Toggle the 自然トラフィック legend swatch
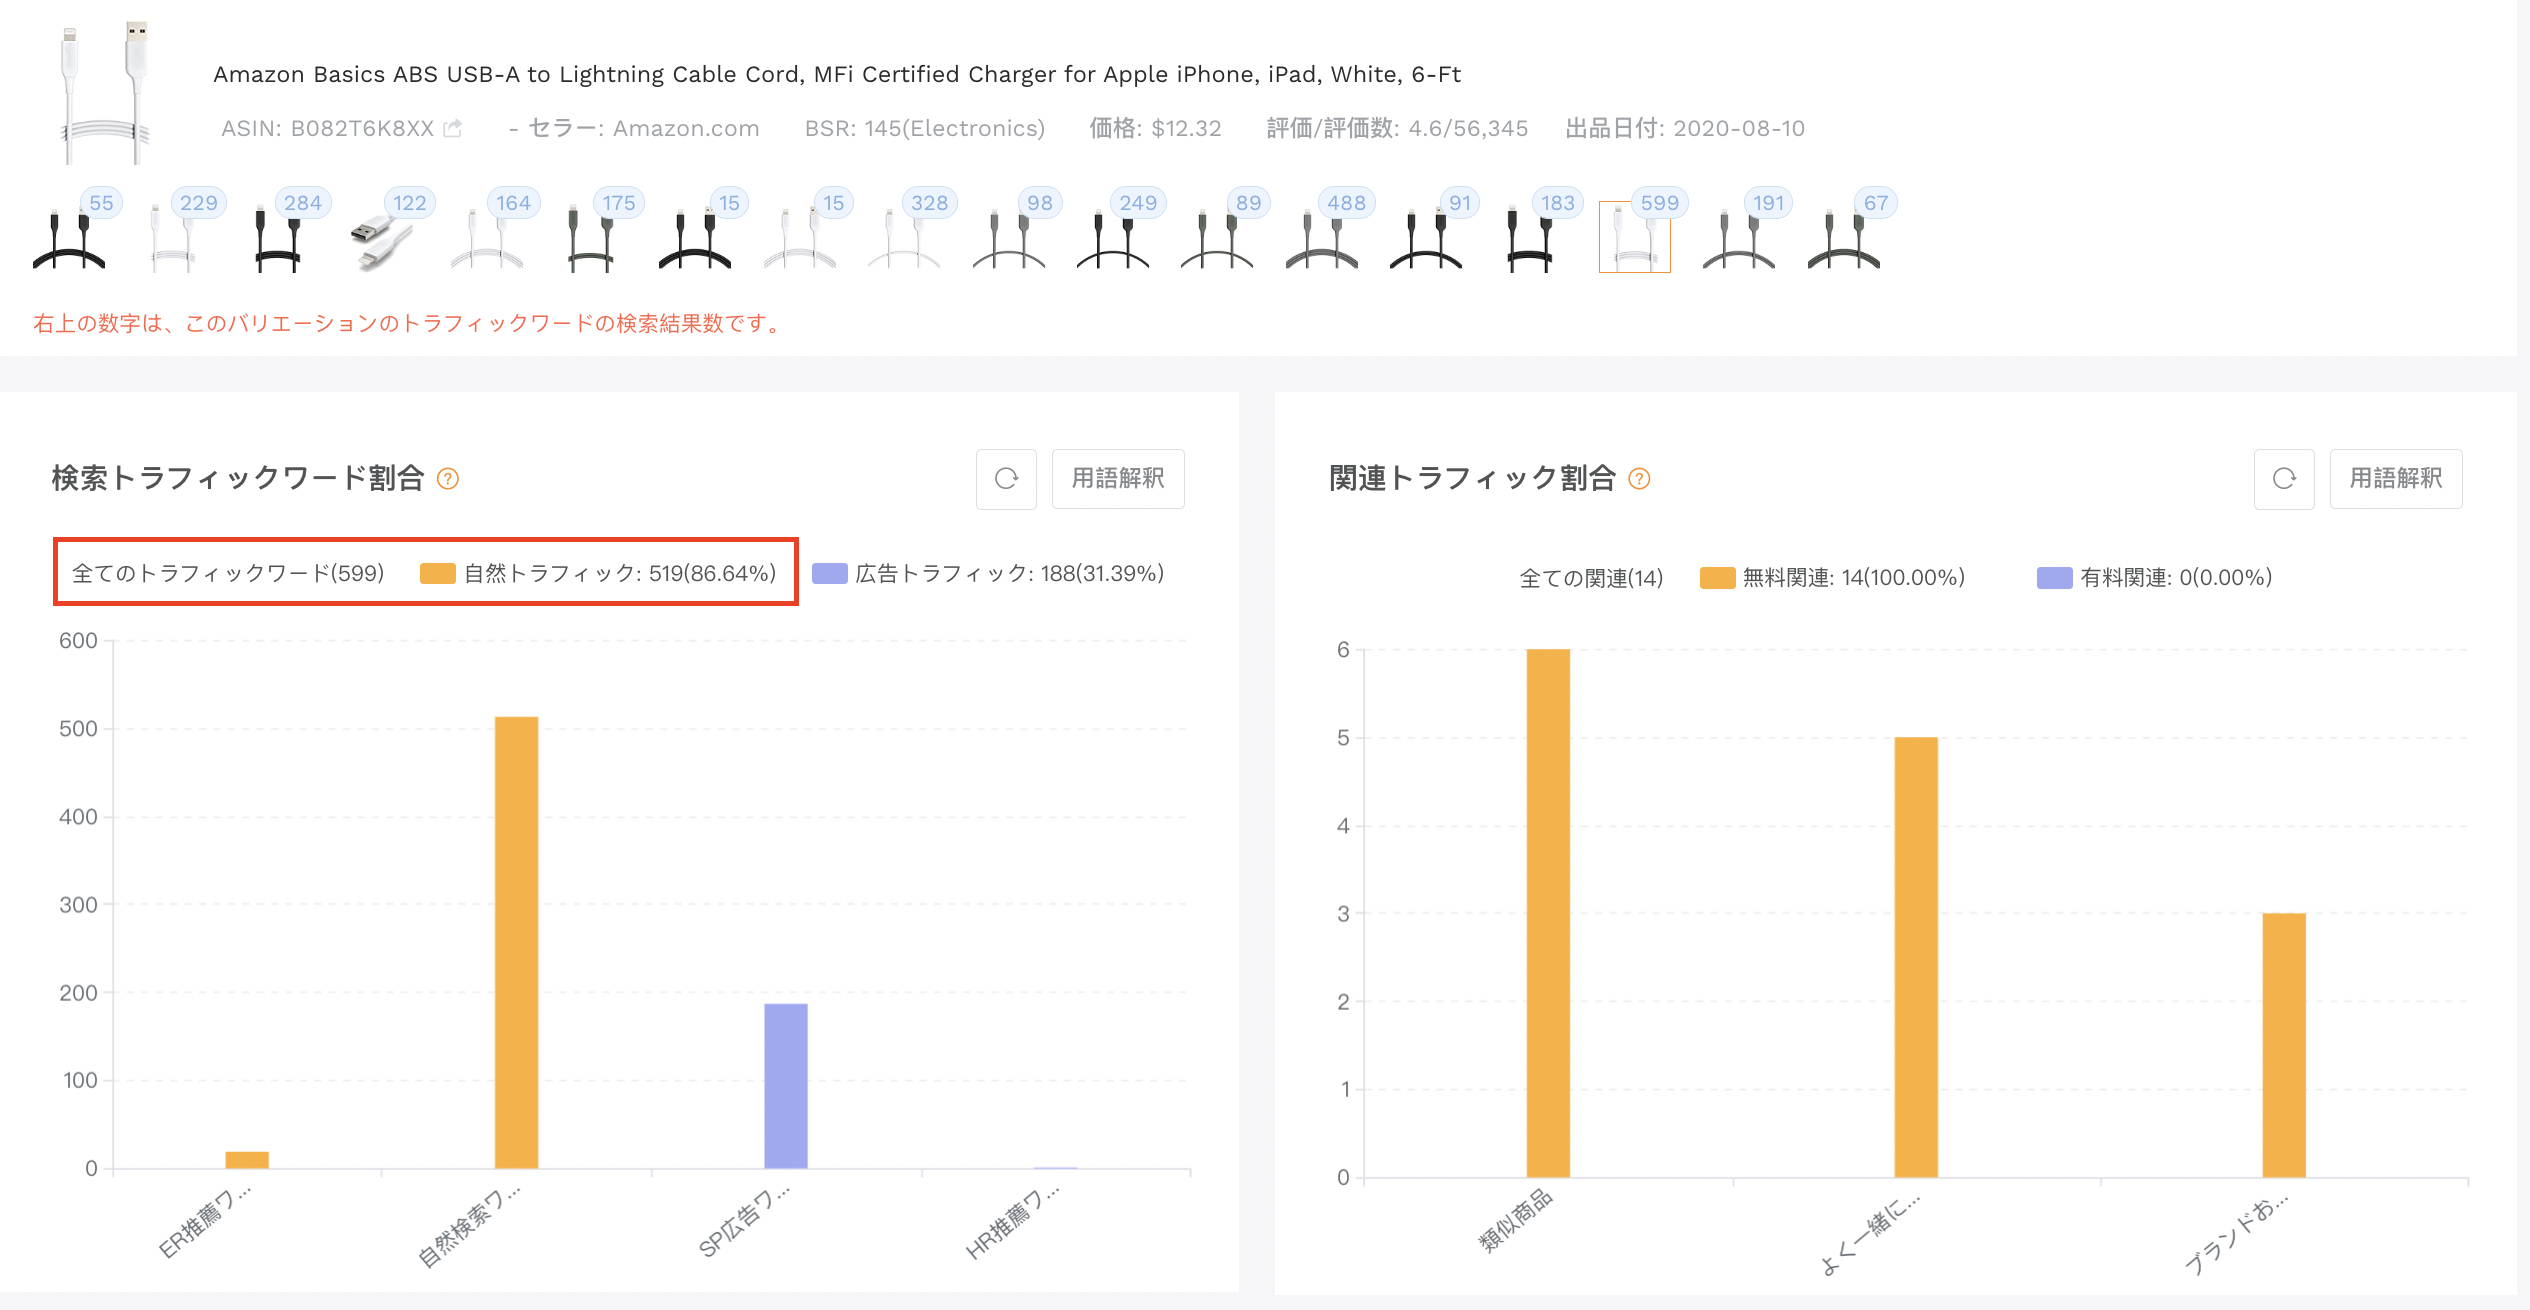Screen dimensions: 2530x1310 point(438,573)
